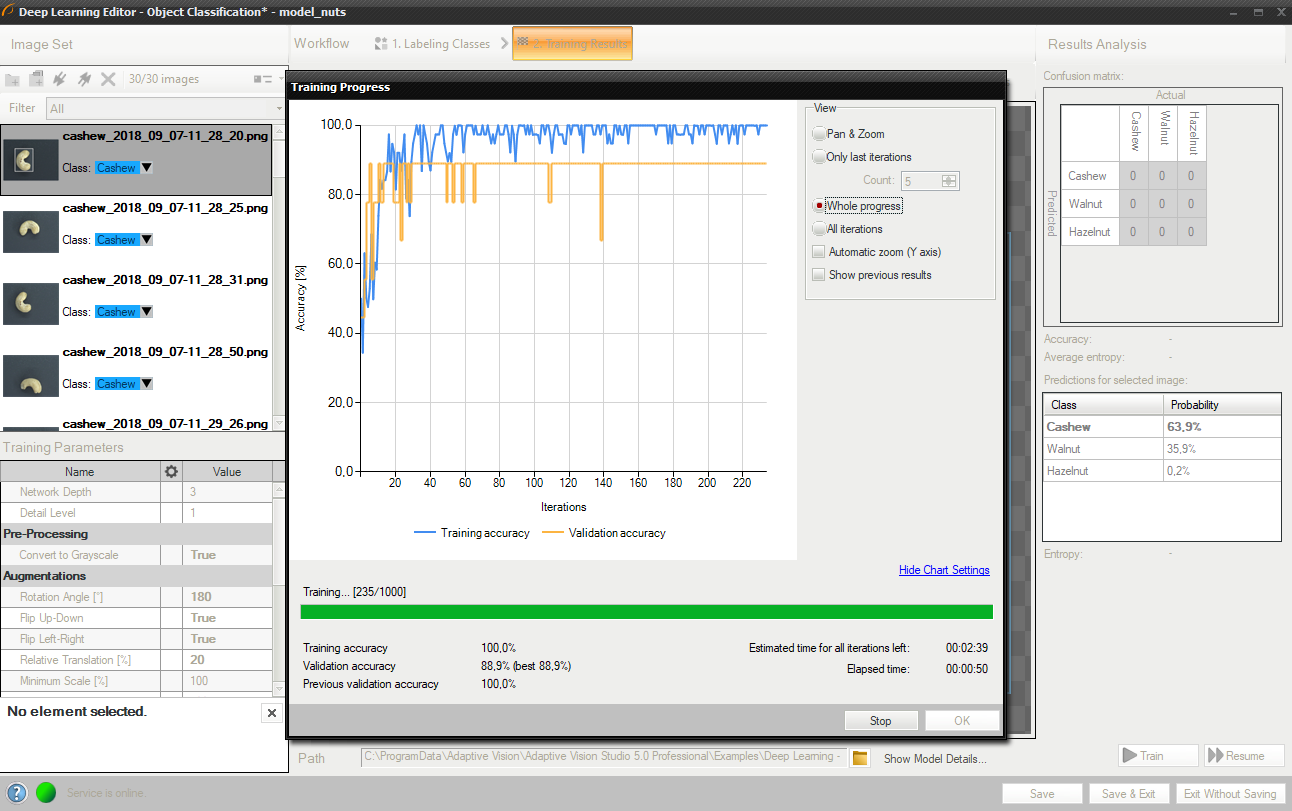Switch to the Labeling Classes workflow tab

pos(432,44)
